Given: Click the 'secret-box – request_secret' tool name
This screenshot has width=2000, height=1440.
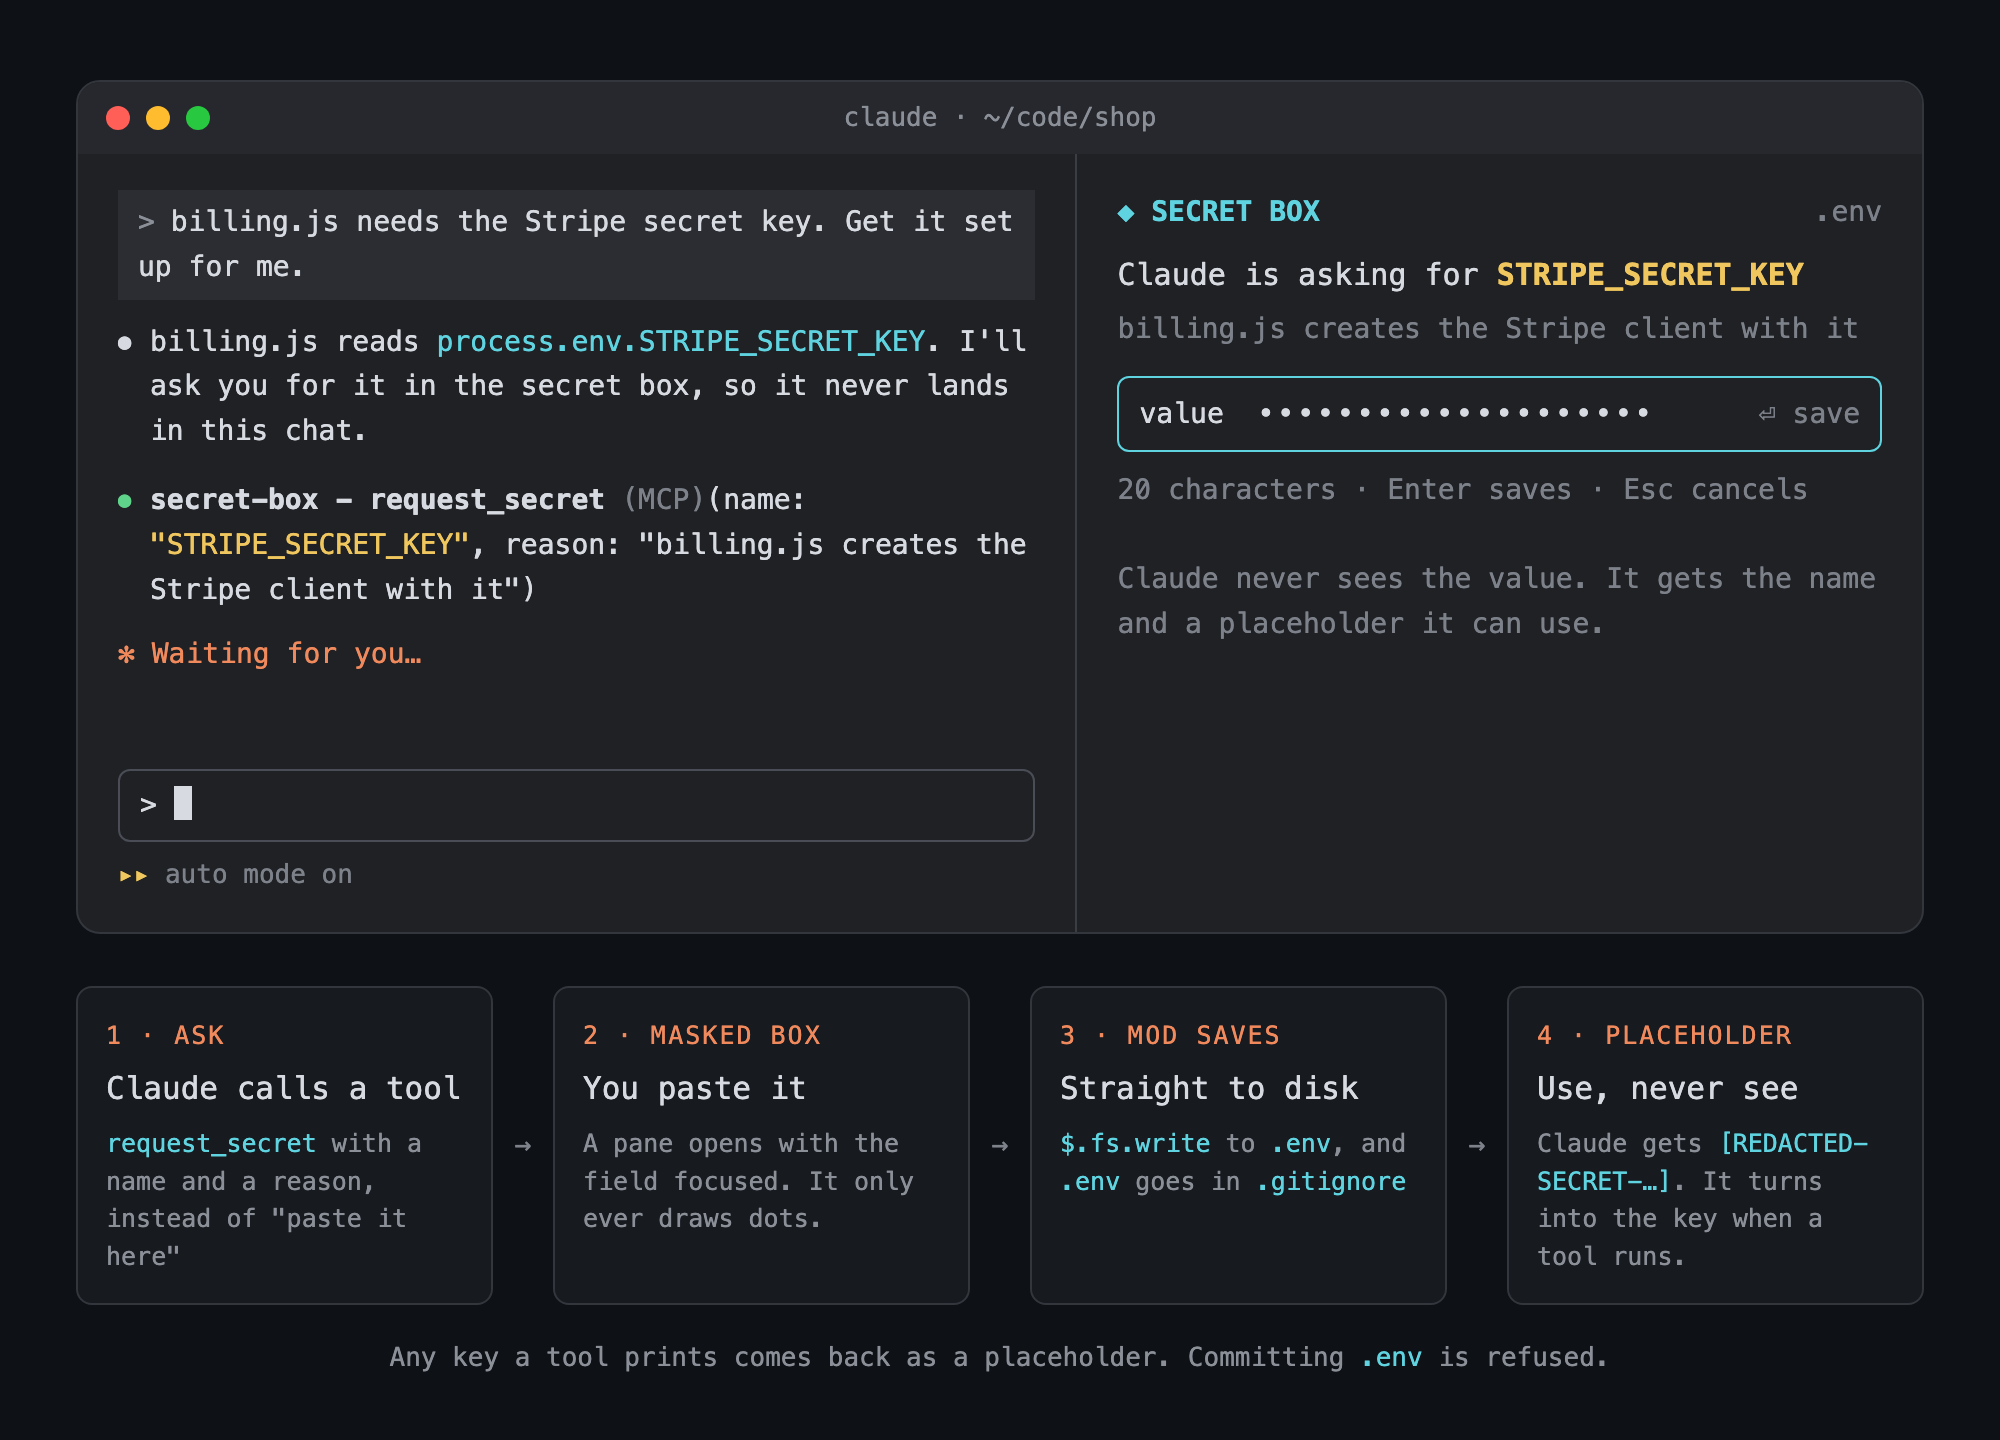Looking at the screenshot, I should [377, 500].
